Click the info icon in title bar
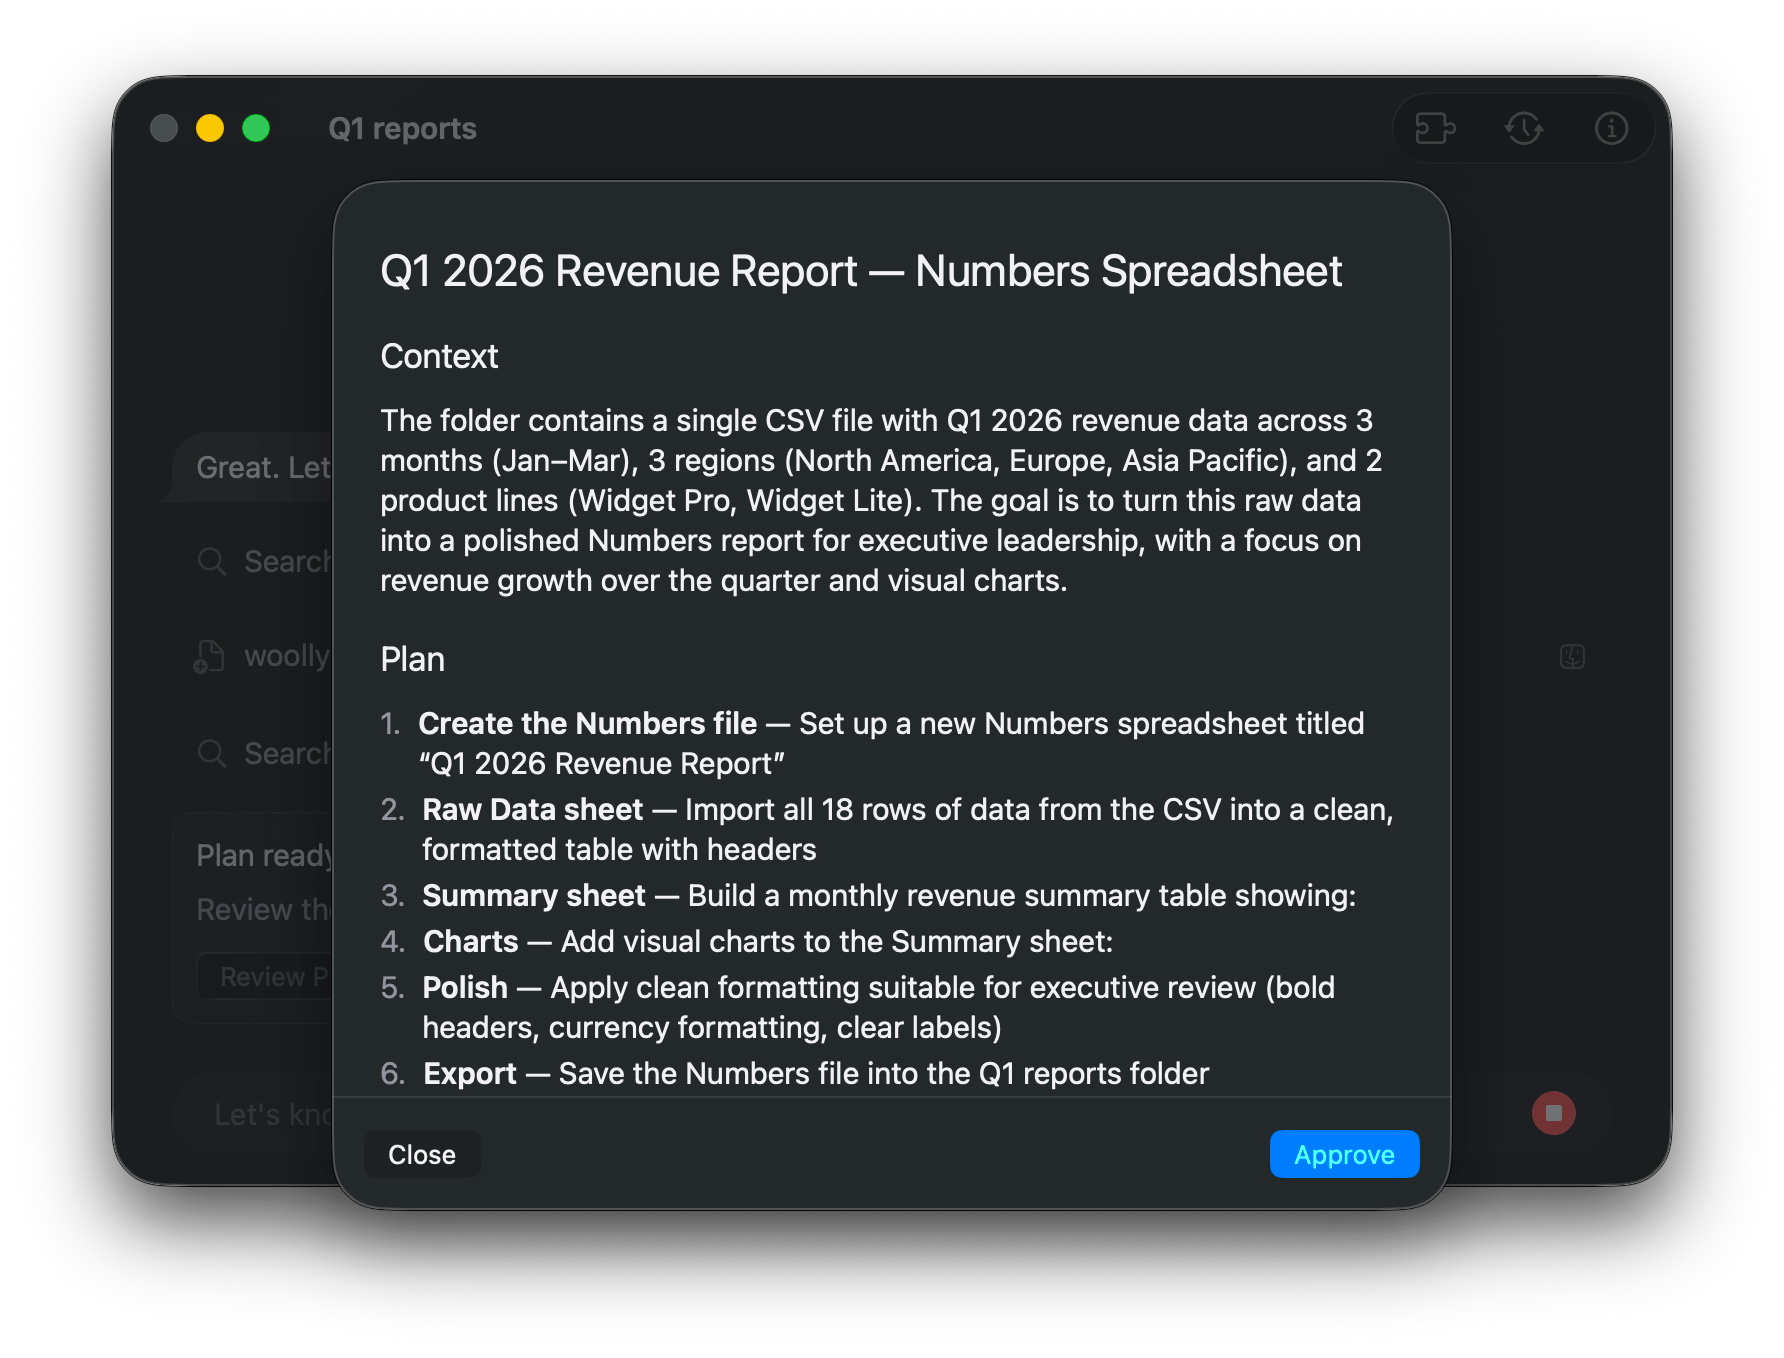The image size is (1784, 1358). [1611, 128]
